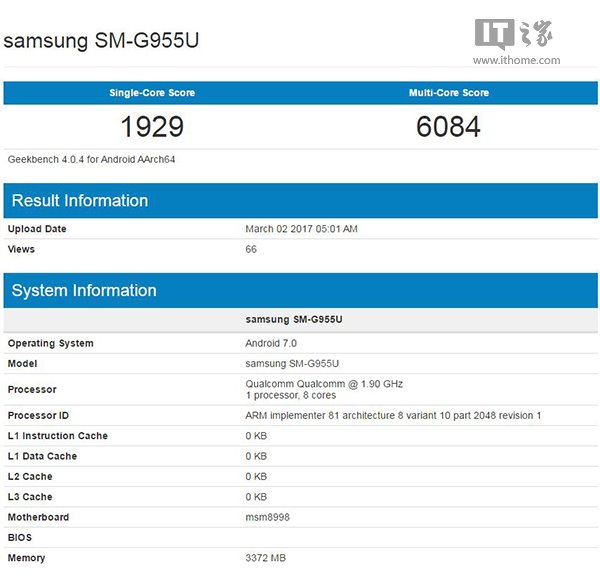Click the 'Model' row label
This screenshot has width=600, height=576.
(23, 364)
